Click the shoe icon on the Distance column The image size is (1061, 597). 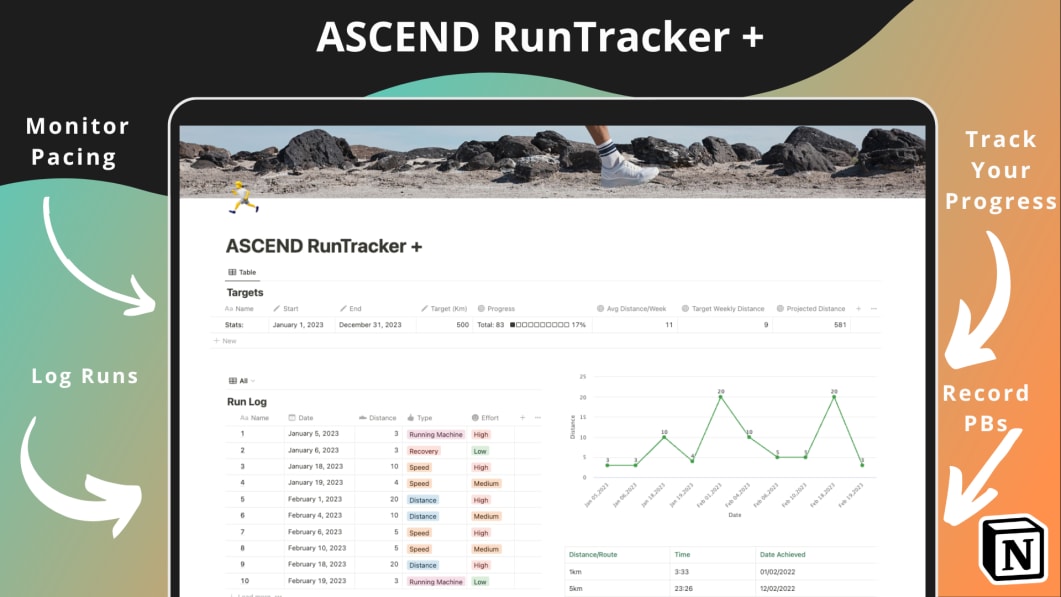[x=362, y=417]
